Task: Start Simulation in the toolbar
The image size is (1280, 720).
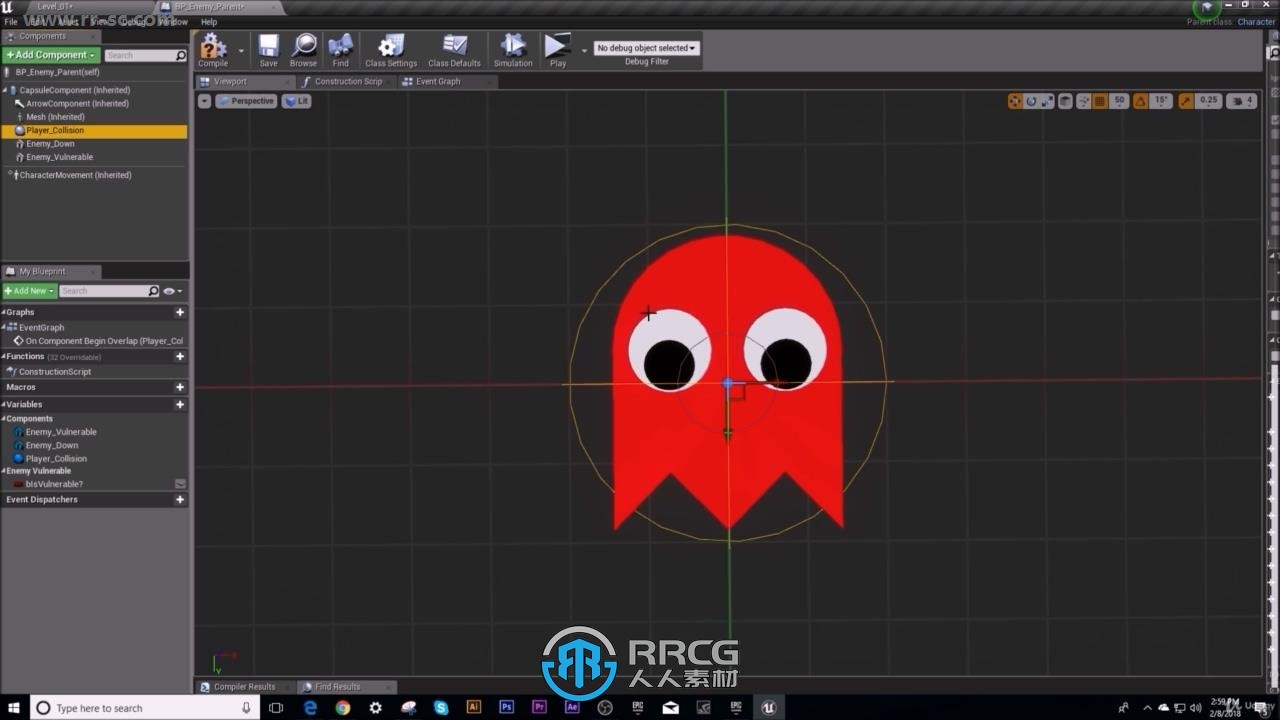Action: (x=513, y=50)
